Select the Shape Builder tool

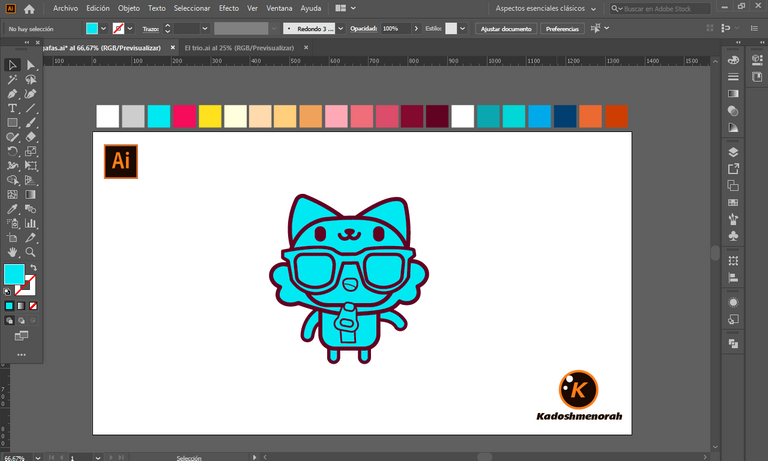tap(12, 180)
